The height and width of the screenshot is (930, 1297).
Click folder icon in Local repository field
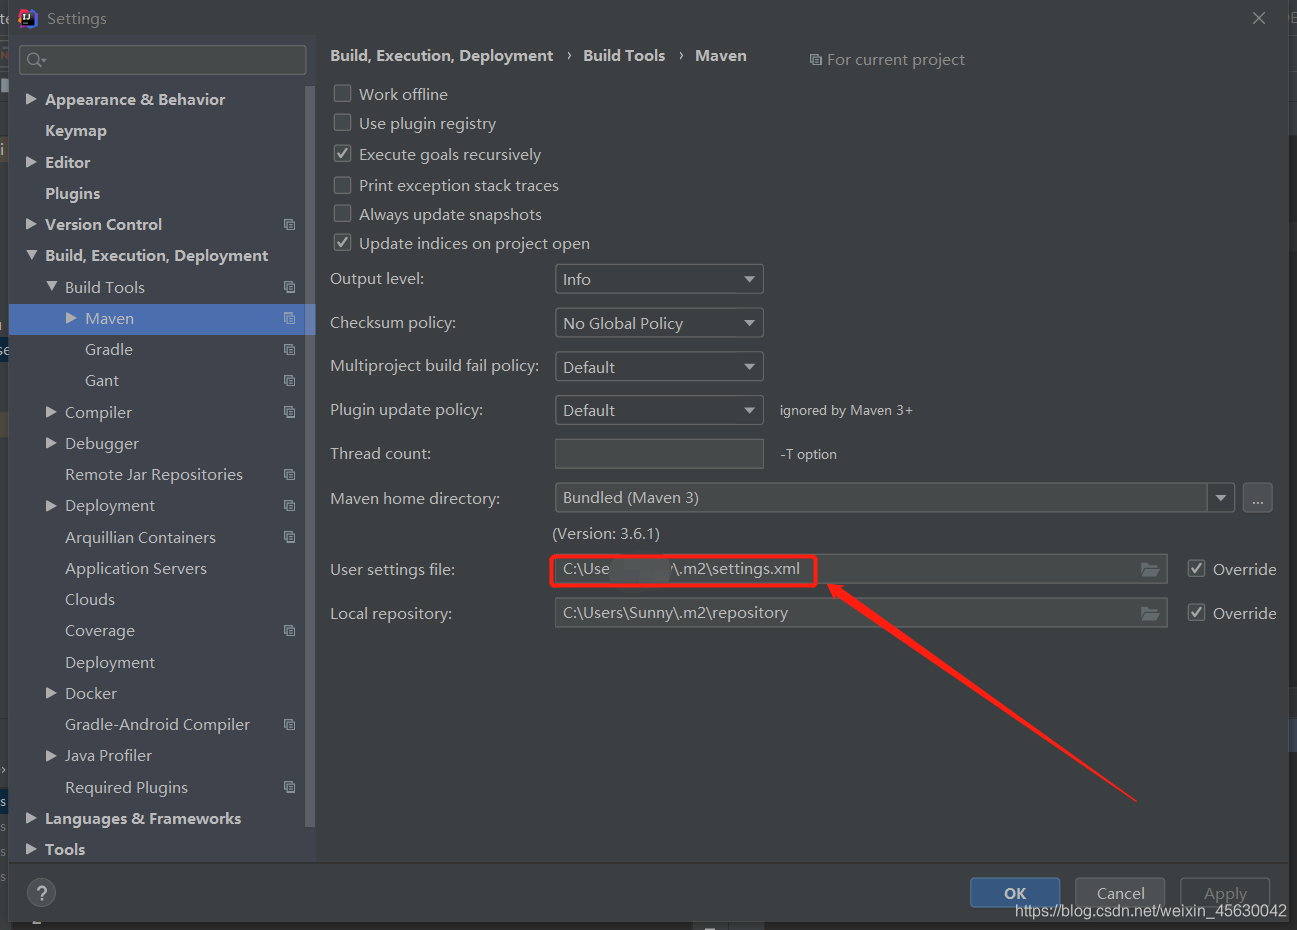pyautogui.click(x=1150, y=613)
